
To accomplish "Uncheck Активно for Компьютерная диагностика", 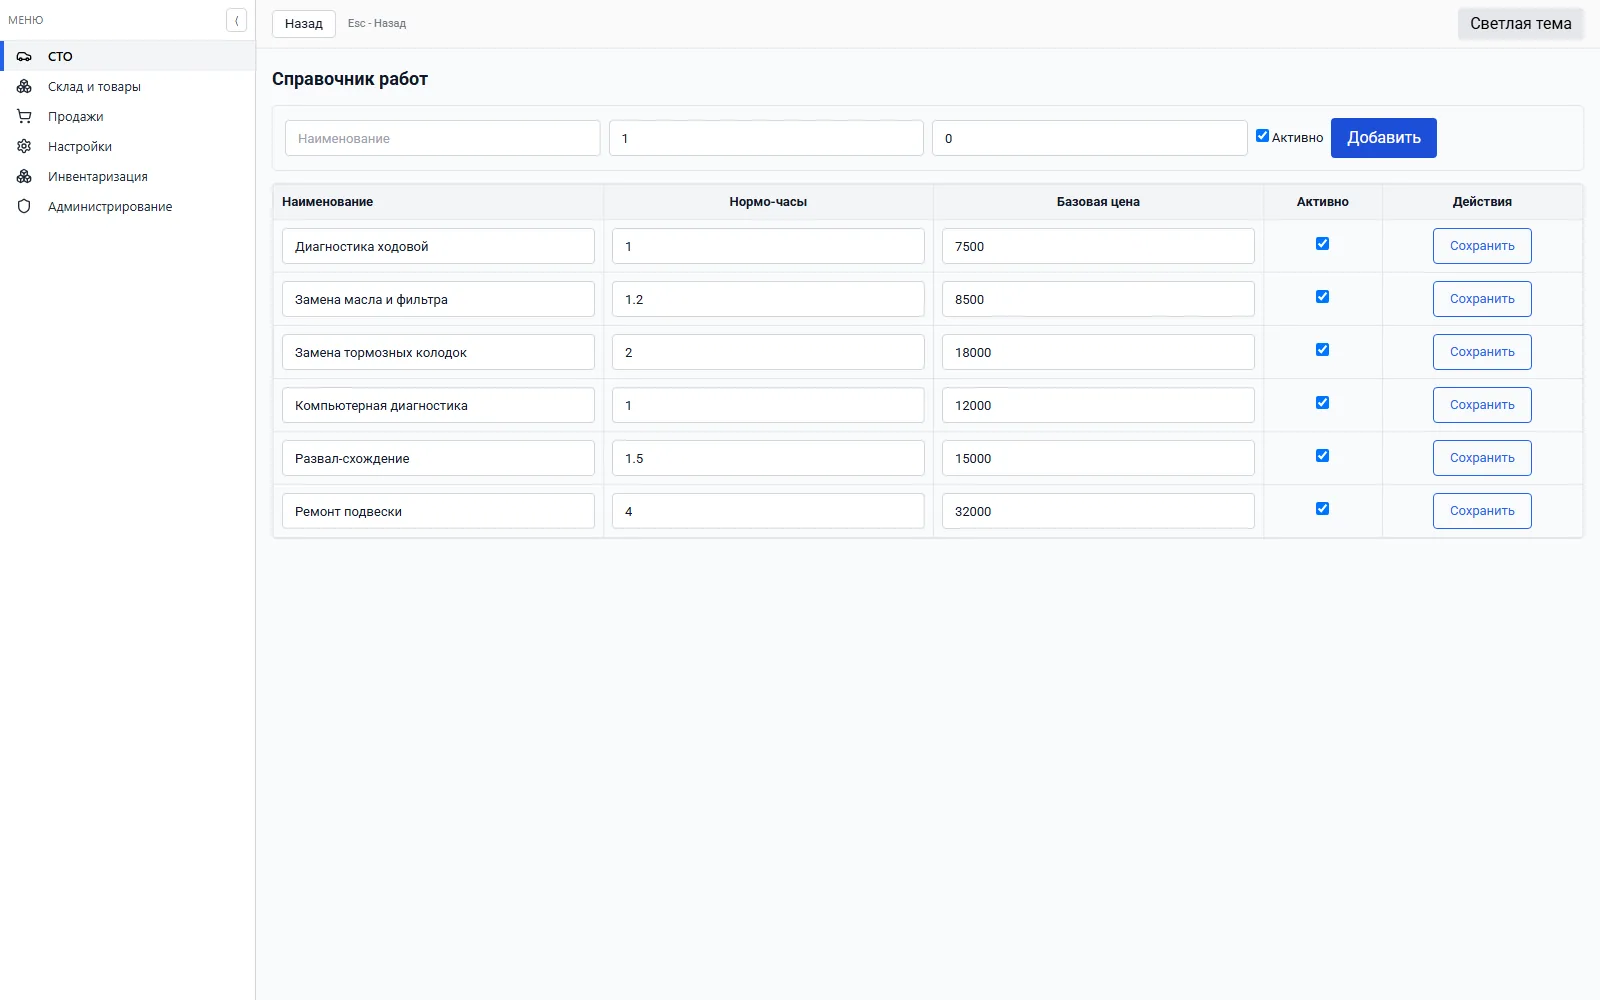I will click(1322, 403).
